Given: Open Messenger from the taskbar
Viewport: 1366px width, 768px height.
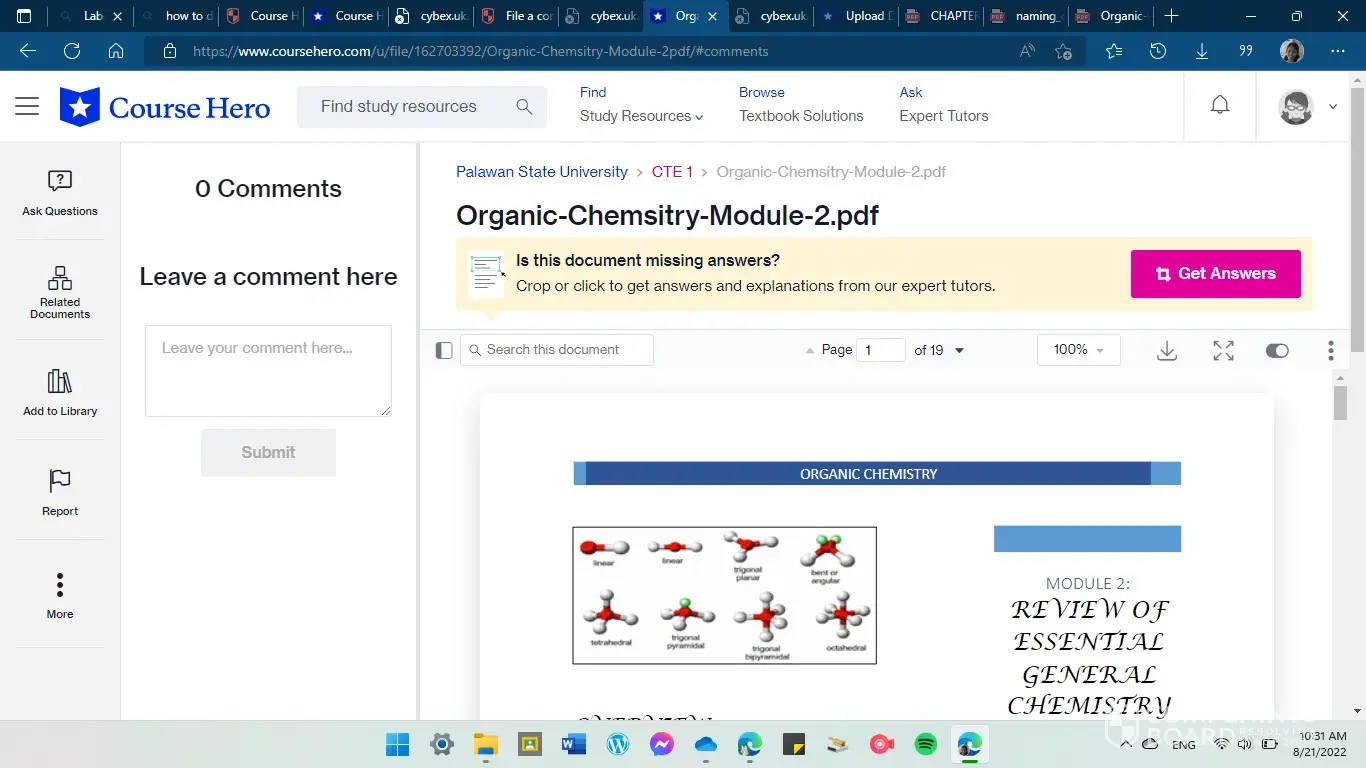Looking at the screenshot, I should pyautogui.click(x=662, y=744).
